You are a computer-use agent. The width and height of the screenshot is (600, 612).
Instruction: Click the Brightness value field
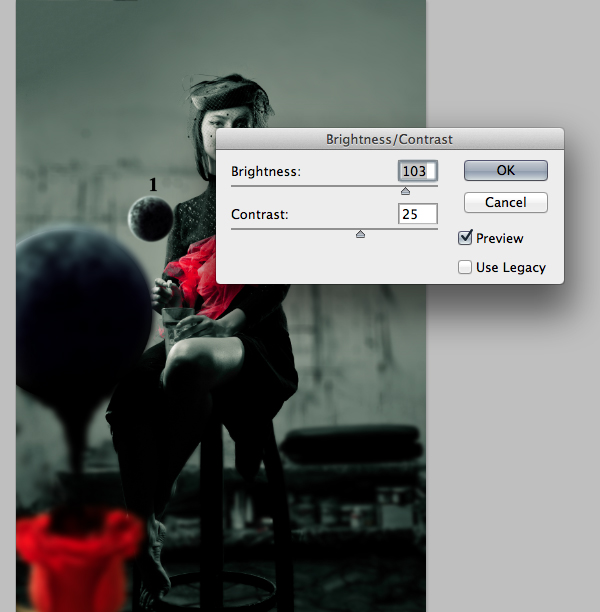(418, 171)
